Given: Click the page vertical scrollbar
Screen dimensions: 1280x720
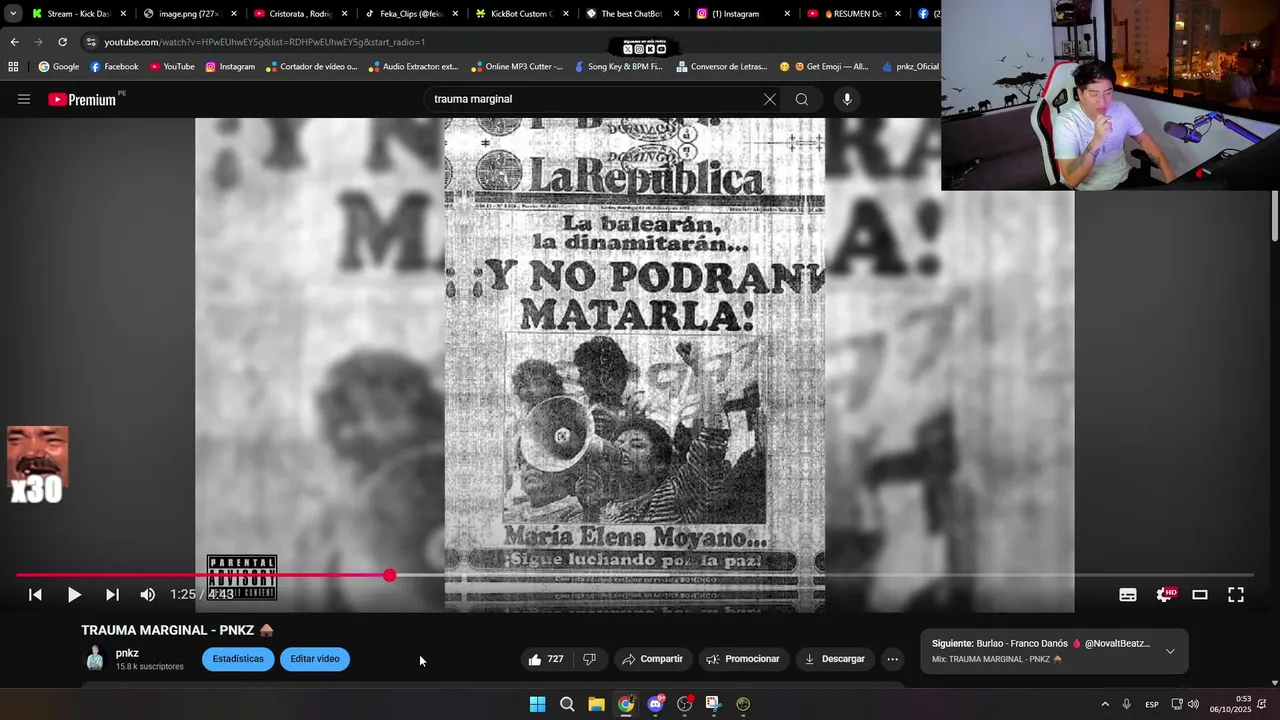Looking at the screenshot, I should click(1274, 215).
